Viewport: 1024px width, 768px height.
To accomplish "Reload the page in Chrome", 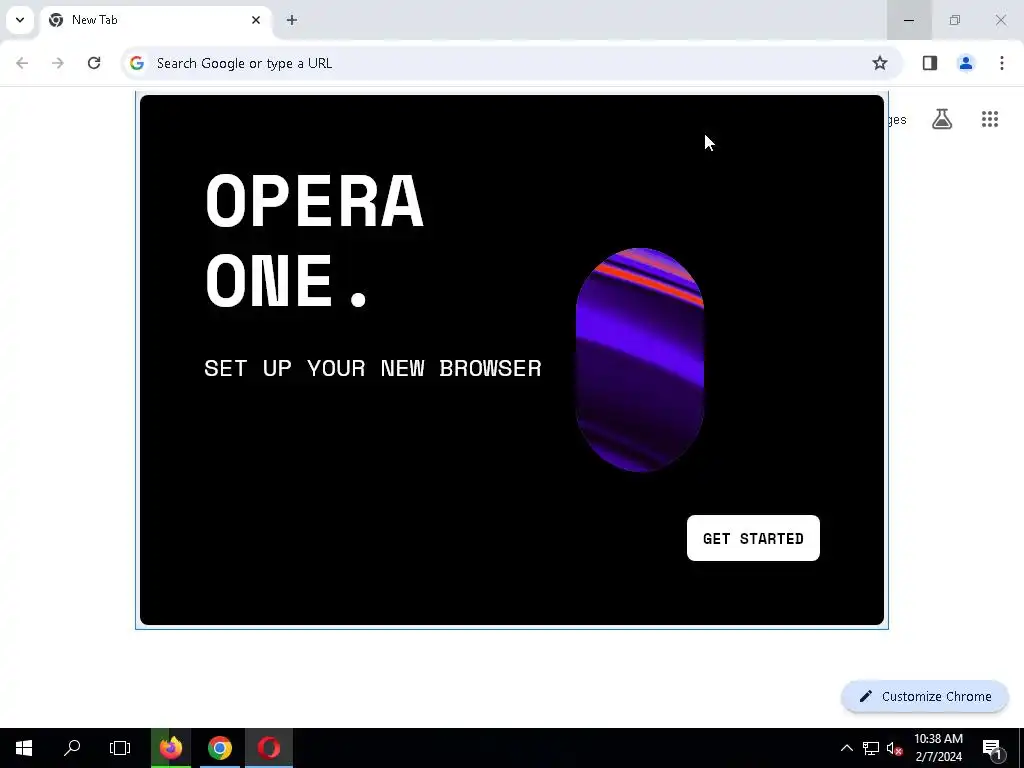I will [x=94, y=63].
